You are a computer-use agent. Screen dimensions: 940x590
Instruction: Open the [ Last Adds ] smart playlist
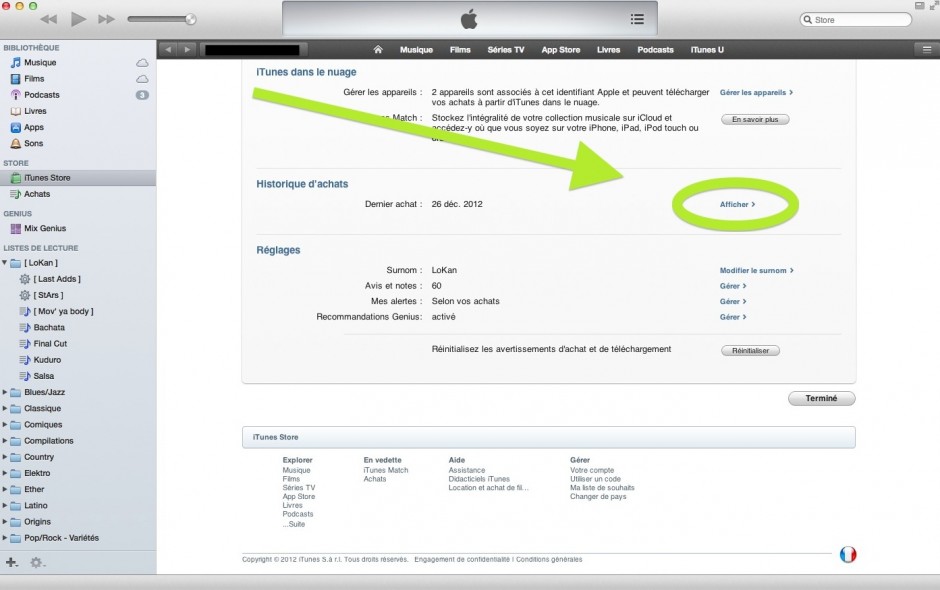point(57,279)
